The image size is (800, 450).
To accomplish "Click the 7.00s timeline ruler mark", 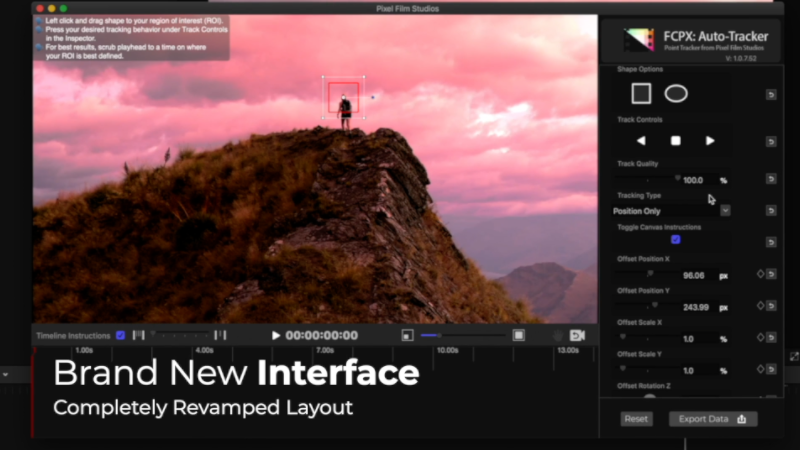I will coord(325,351).
